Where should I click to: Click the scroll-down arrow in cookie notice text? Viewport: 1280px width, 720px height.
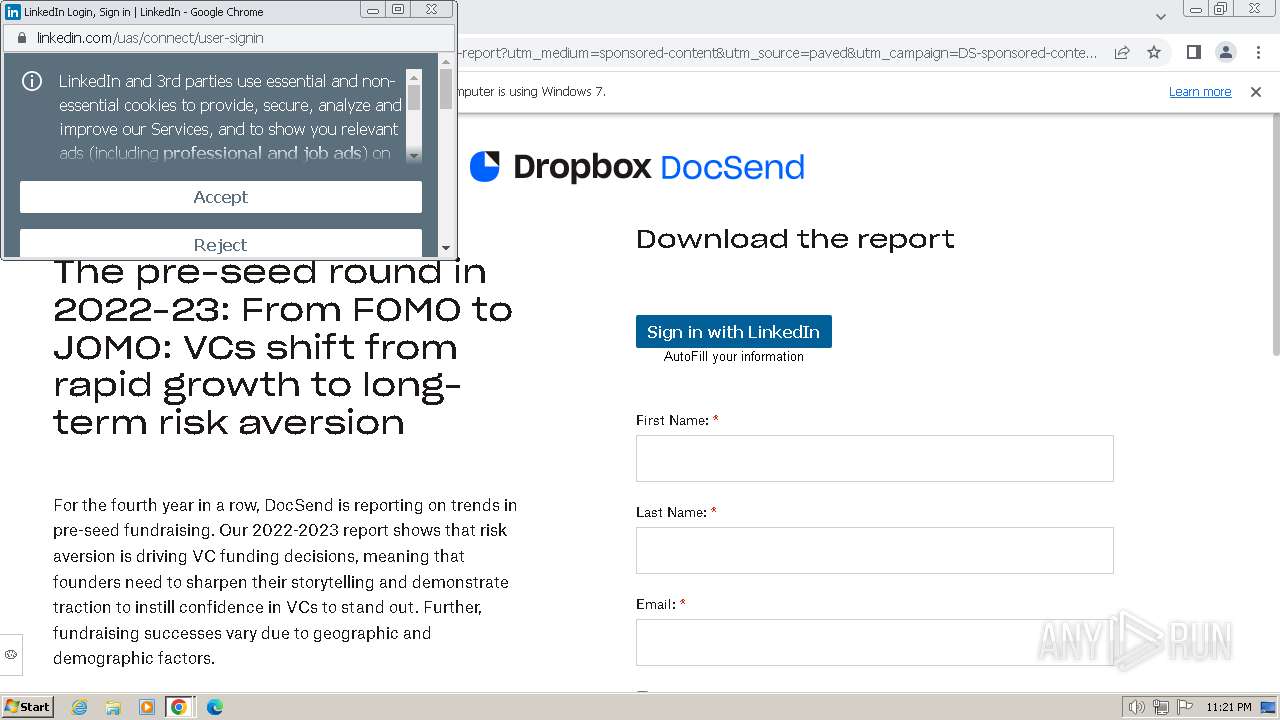click(x=414, y=156)
